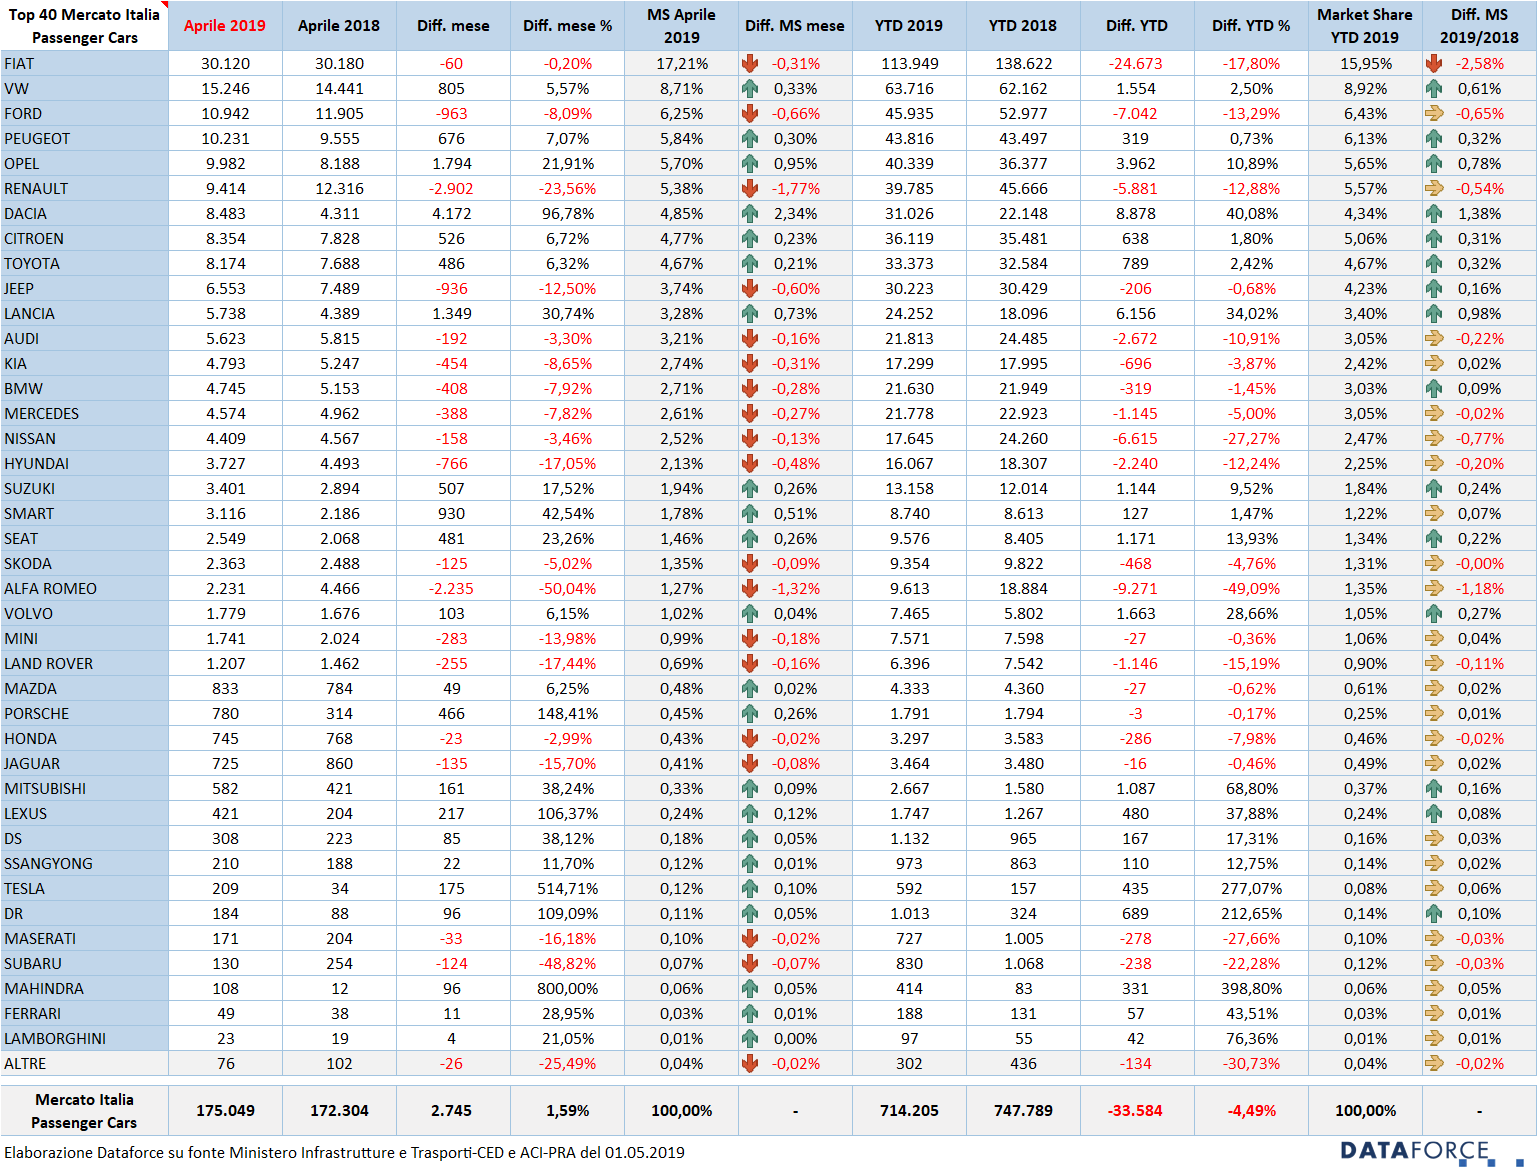Click the Mercato Italia Passenger Cars total label

tap(84, 1110)
